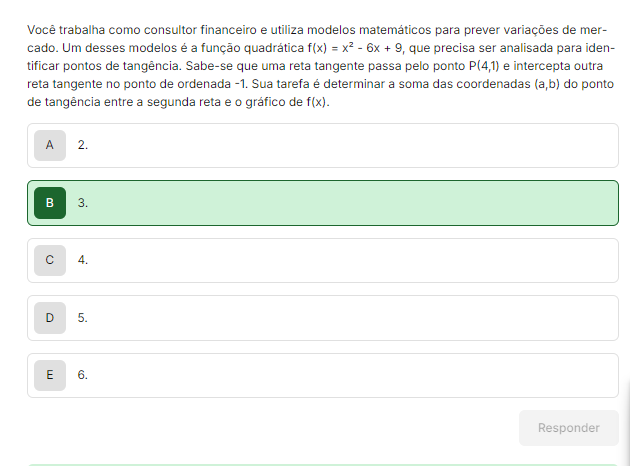Click the letter A option badge
The image size is (630, 466).
click(x=50, y=145)
